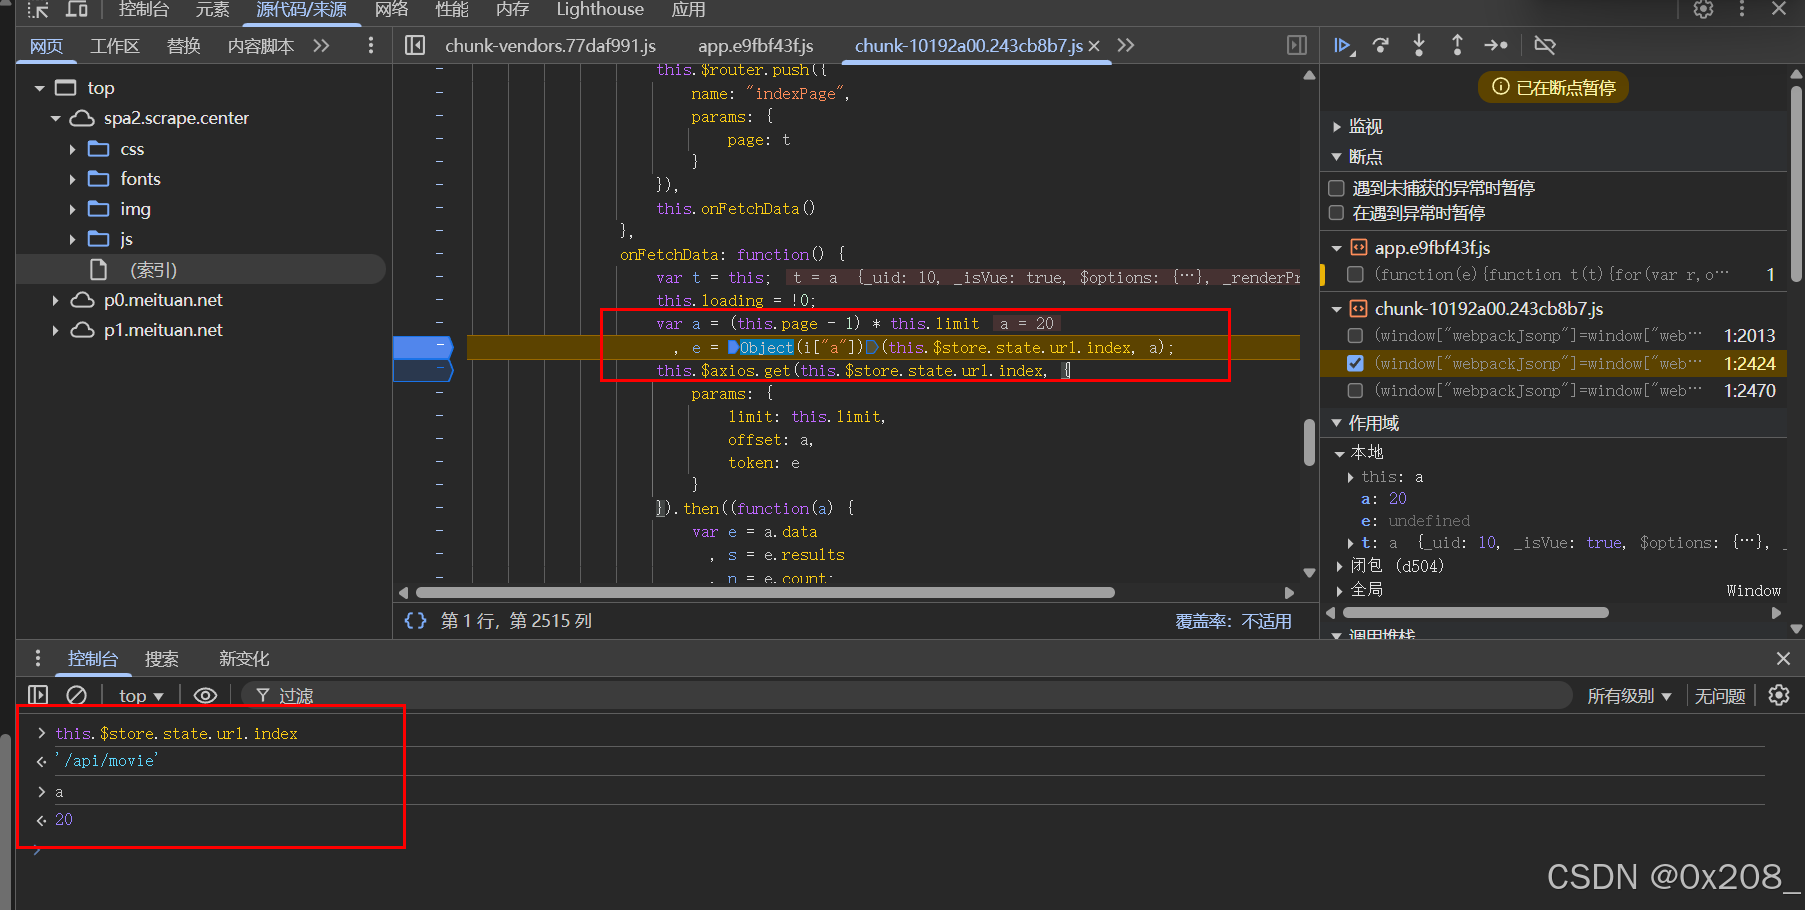Expand p1.meituan.net domain

(56, 330)
